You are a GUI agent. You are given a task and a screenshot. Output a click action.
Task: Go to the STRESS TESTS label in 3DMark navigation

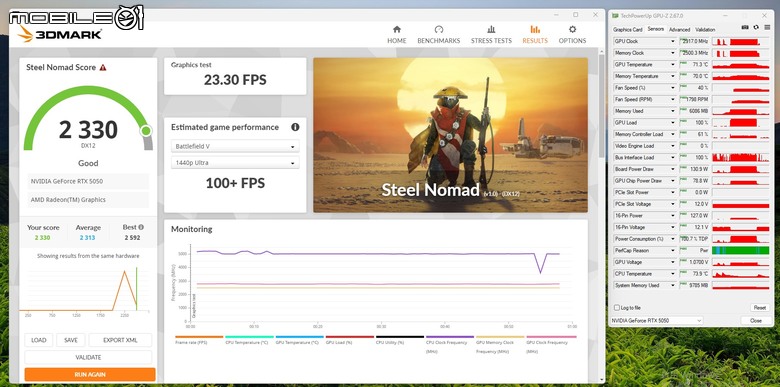tap(491, 41)
